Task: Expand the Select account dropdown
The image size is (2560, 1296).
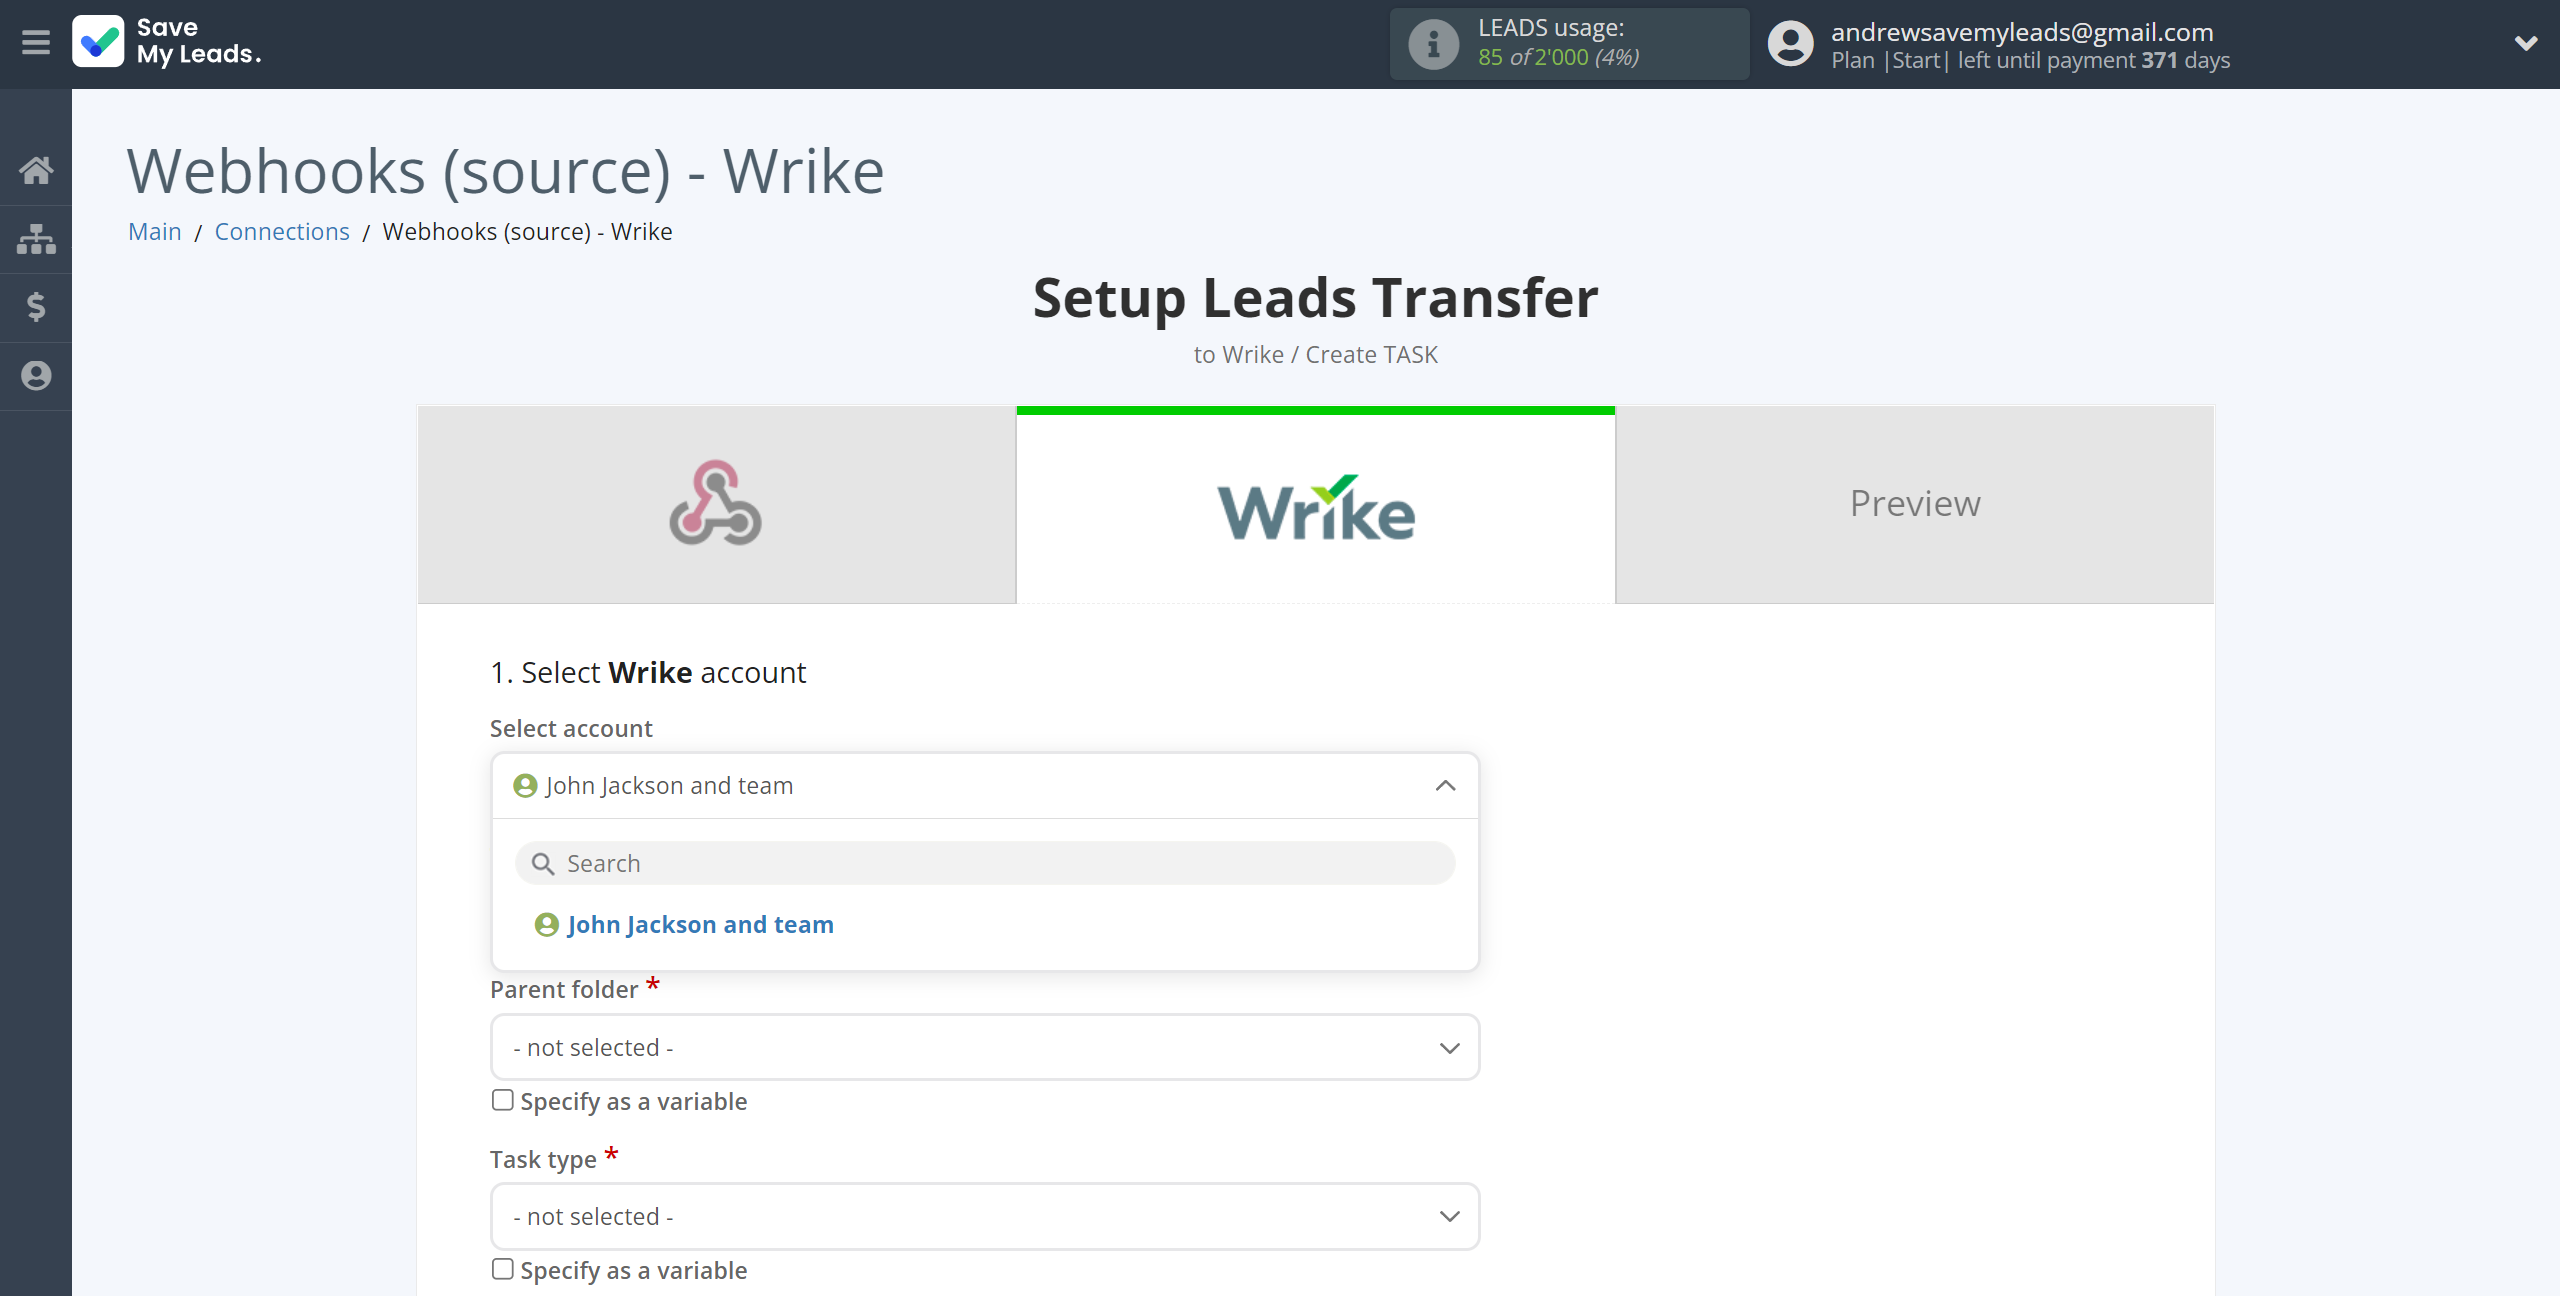Action: 985,785
